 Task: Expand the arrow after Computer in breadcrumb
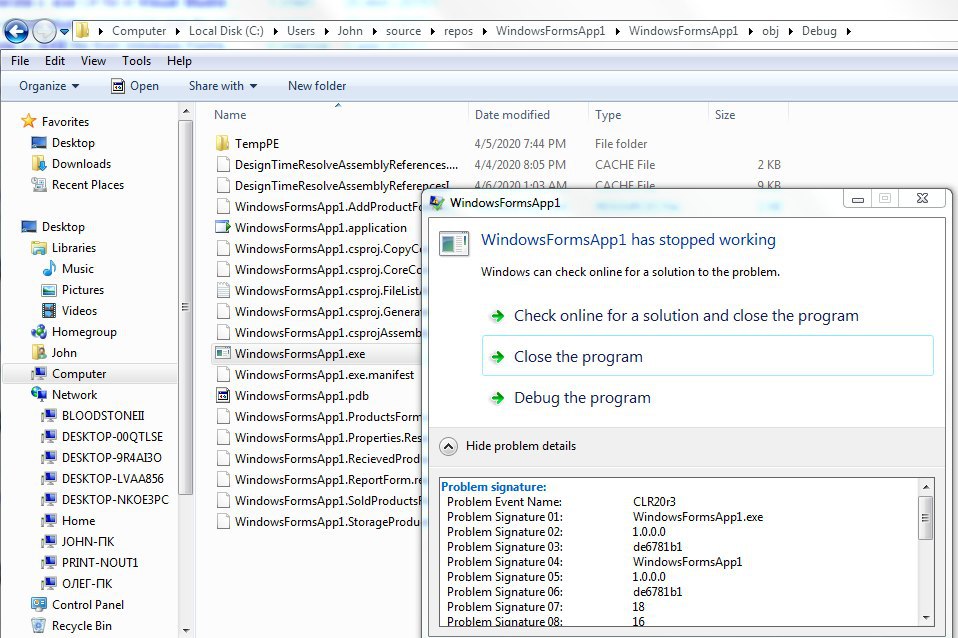178,31
